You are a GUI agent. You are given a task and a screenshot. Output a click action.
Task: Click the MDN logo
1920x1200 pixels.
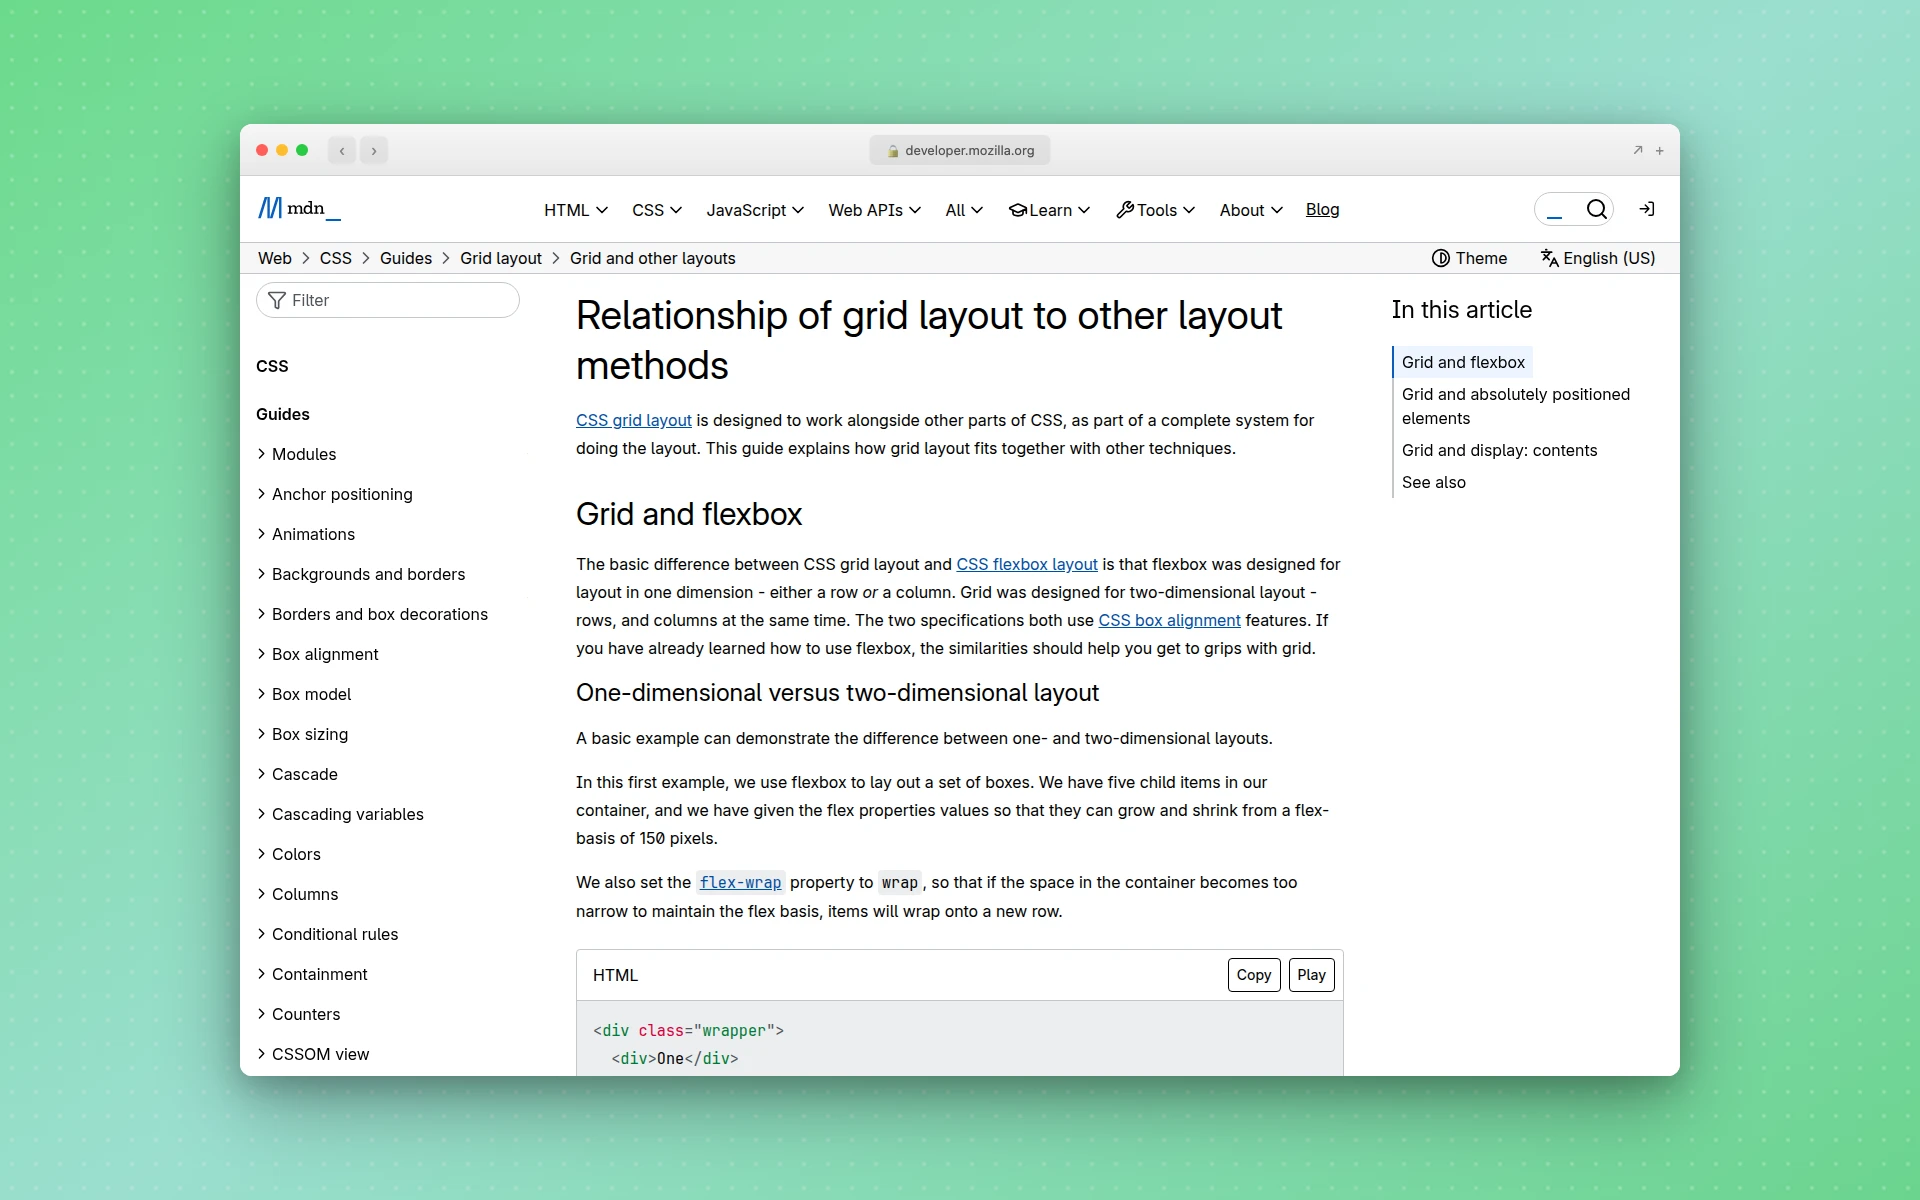point(299,209)
